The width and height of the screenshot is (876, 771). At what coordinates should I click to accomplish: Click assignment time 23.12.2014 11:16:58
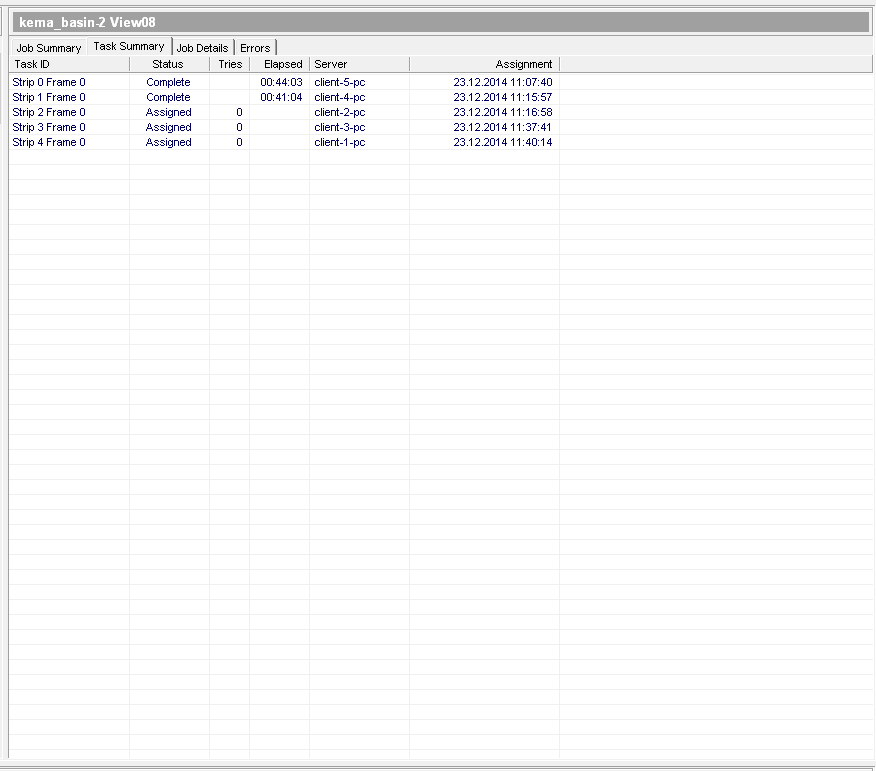point(502,112)
